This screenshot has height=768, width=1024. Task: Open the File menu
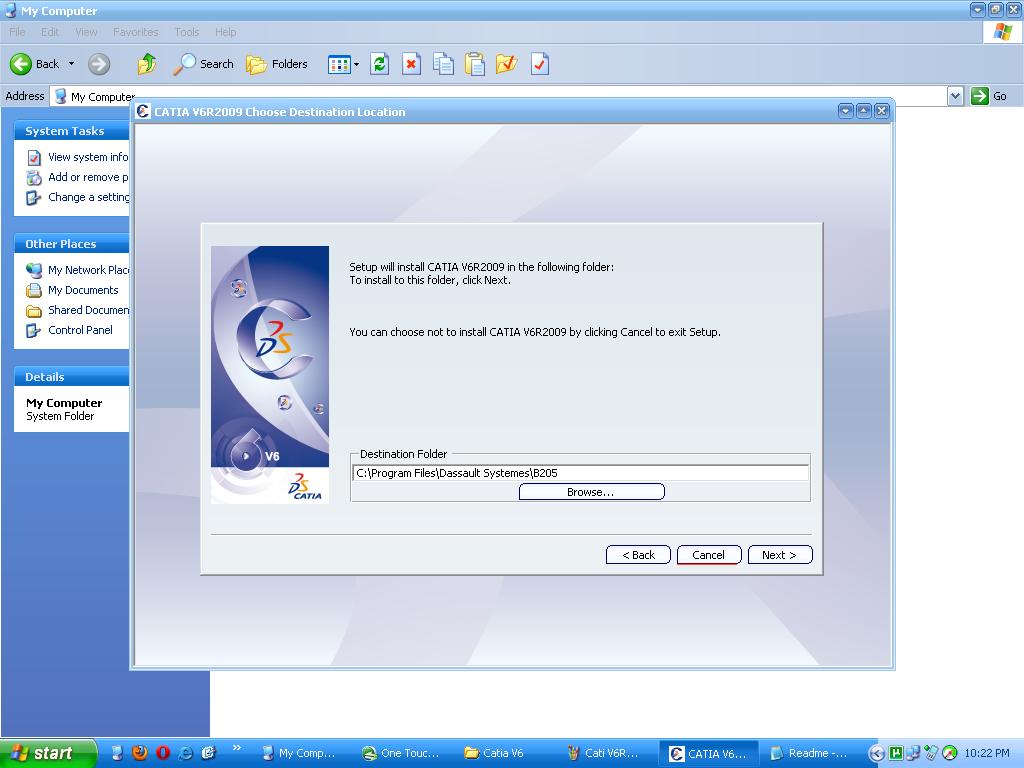pos(18,32)
